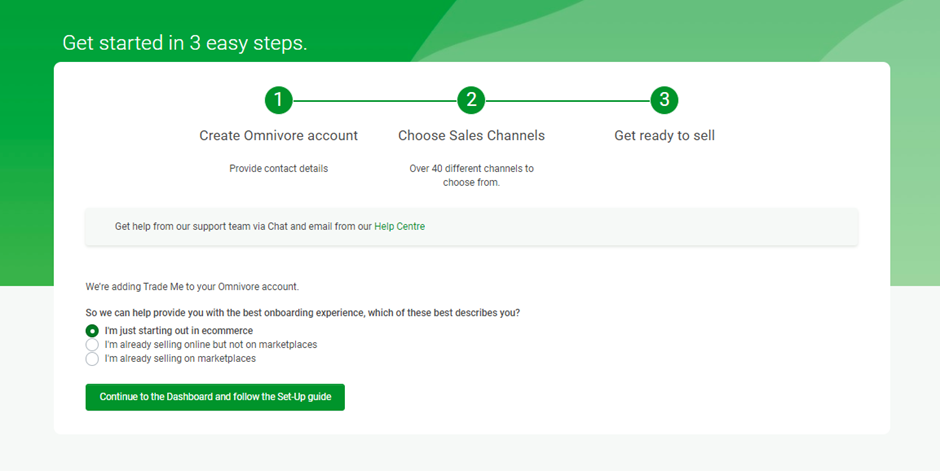Continue to the Dashboard and Set-Up guide
This screenshot has height=471, width=940.
coord(215,397)
